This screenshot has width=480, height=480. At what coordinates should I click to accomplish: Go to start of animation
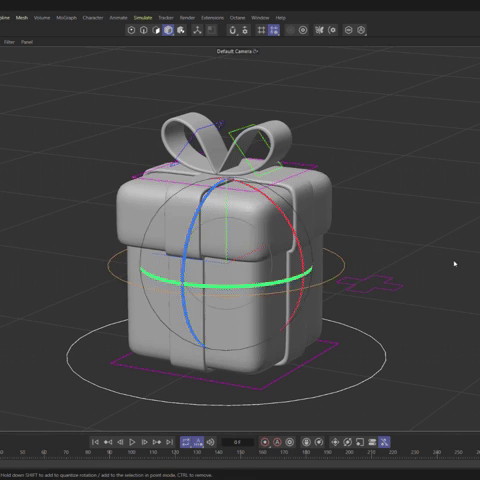95,442
